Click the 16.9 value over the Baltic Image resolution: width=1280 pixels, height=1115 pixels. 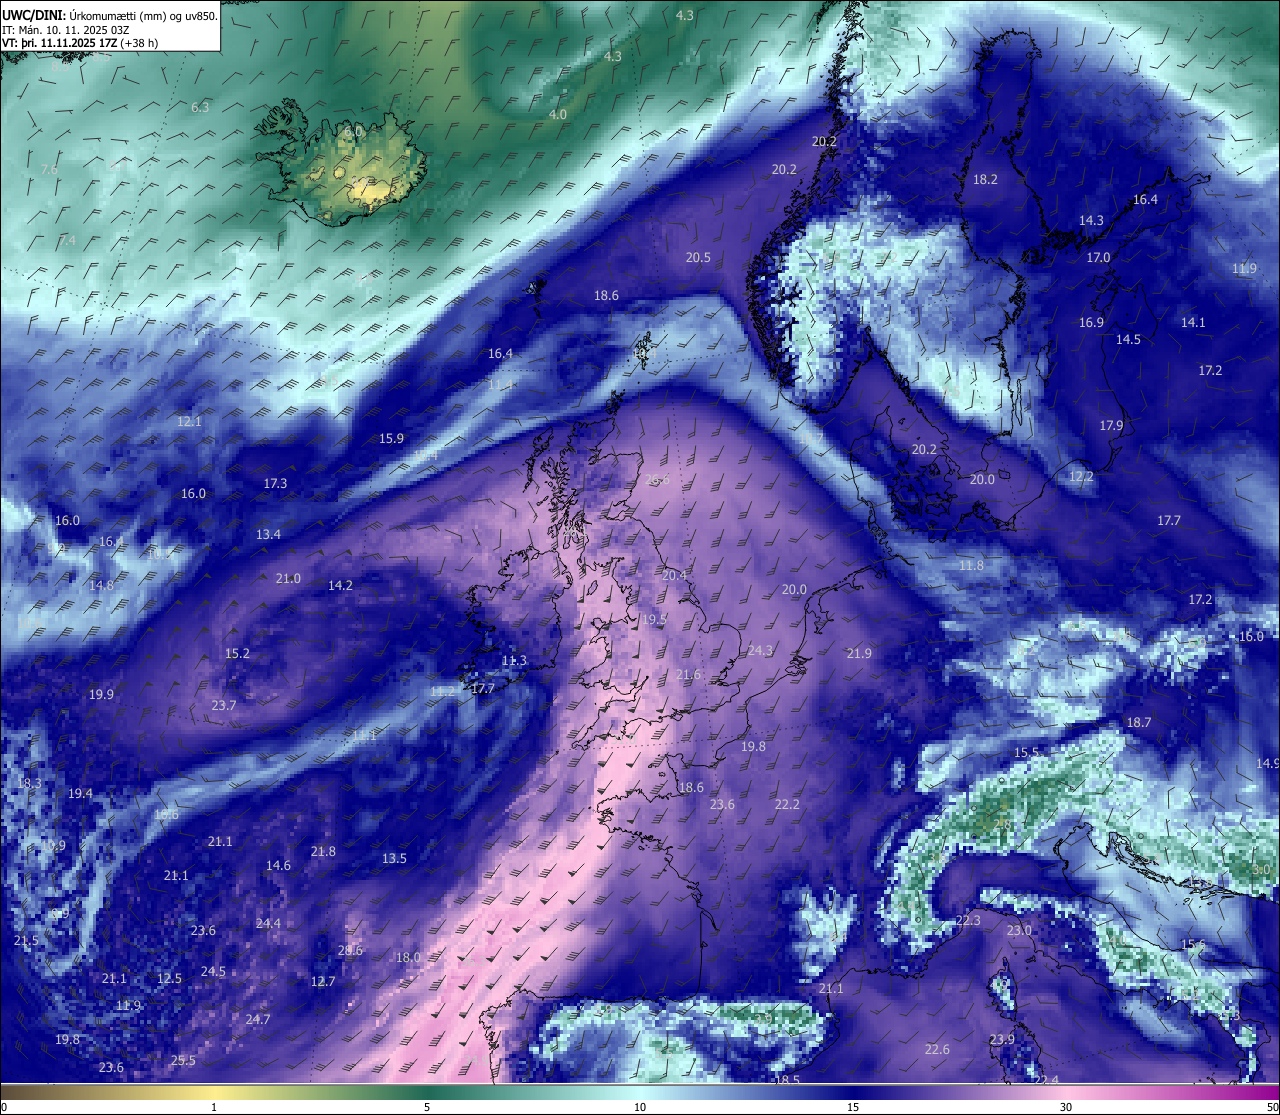point(1091,323)
